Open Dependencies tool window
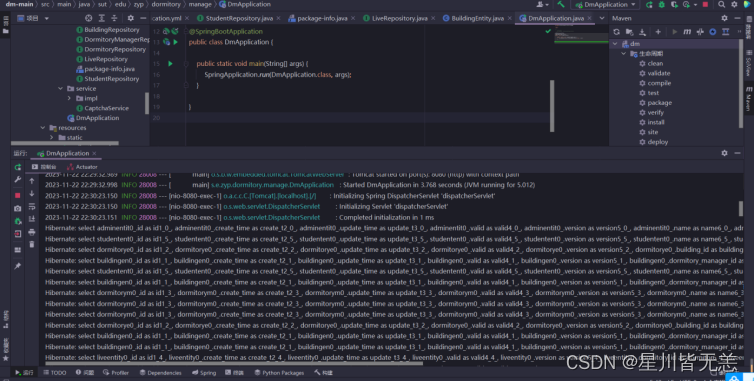 pyautogui.click(x=160, y=373)
